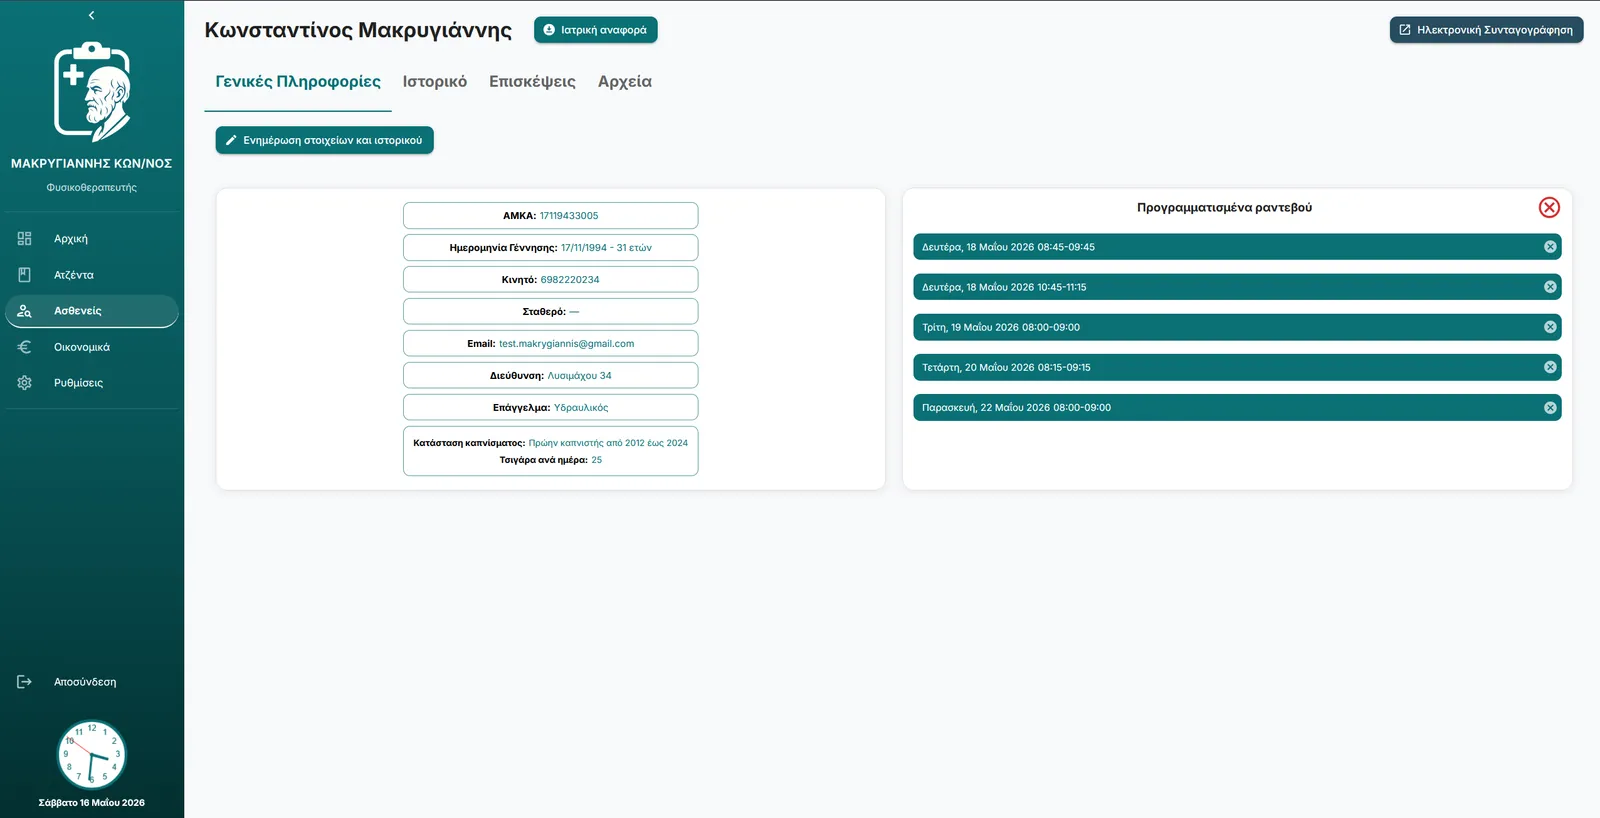Open the Ατζέντα book icon
The image size is (1600, 818).
pyautogui.click(x=25, y=275)
